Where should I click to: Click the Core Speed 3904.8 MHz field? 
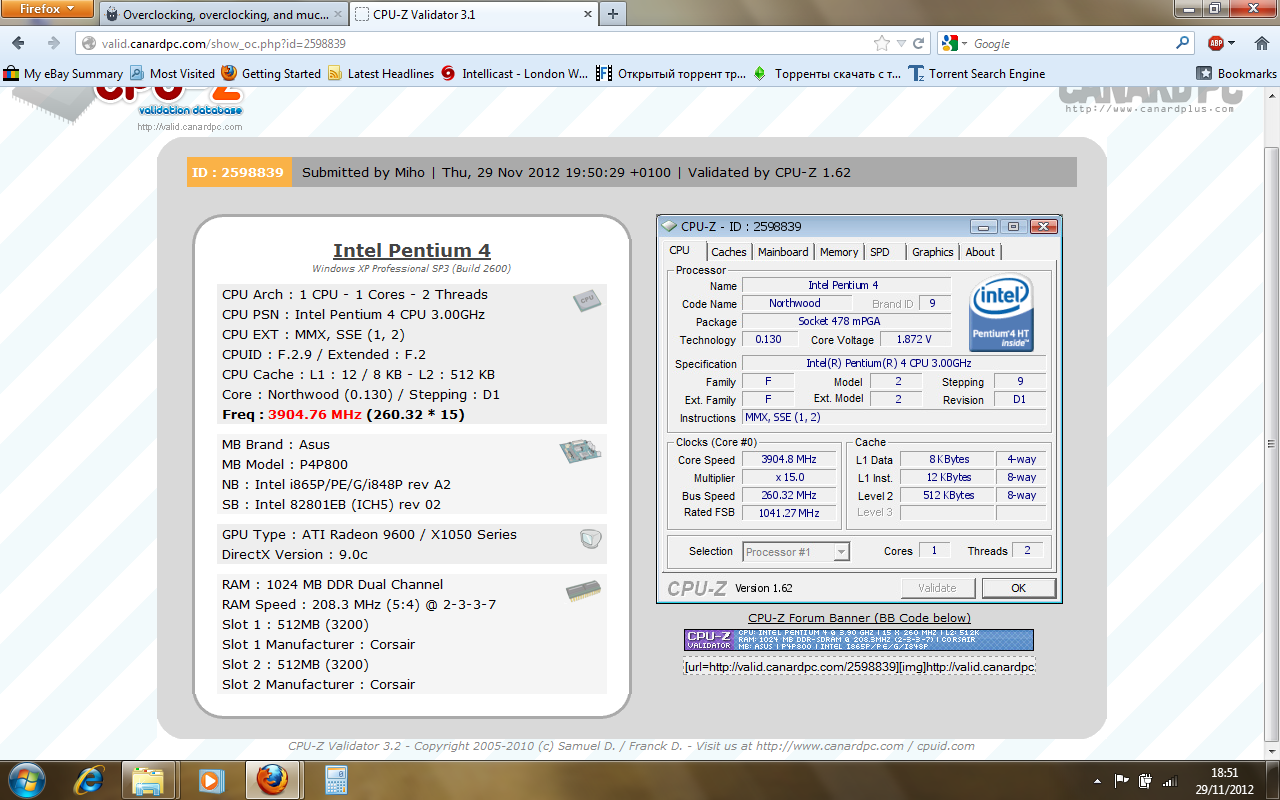(790, 460)
